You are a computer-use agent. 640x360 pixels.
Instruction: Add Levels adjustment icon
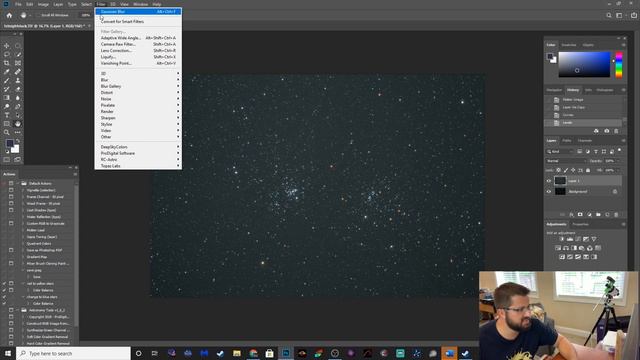tap(570, 239)
